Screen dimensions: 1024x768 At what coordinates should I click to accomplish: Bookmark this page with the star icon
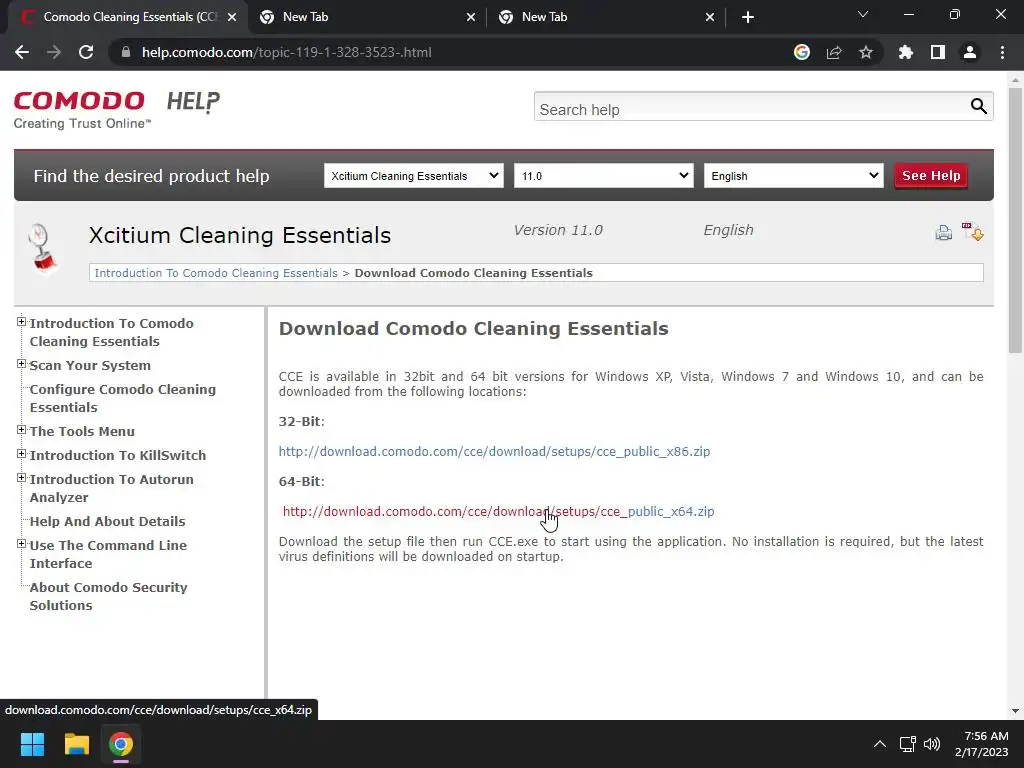pyautogui.click(x=865, y=52)
